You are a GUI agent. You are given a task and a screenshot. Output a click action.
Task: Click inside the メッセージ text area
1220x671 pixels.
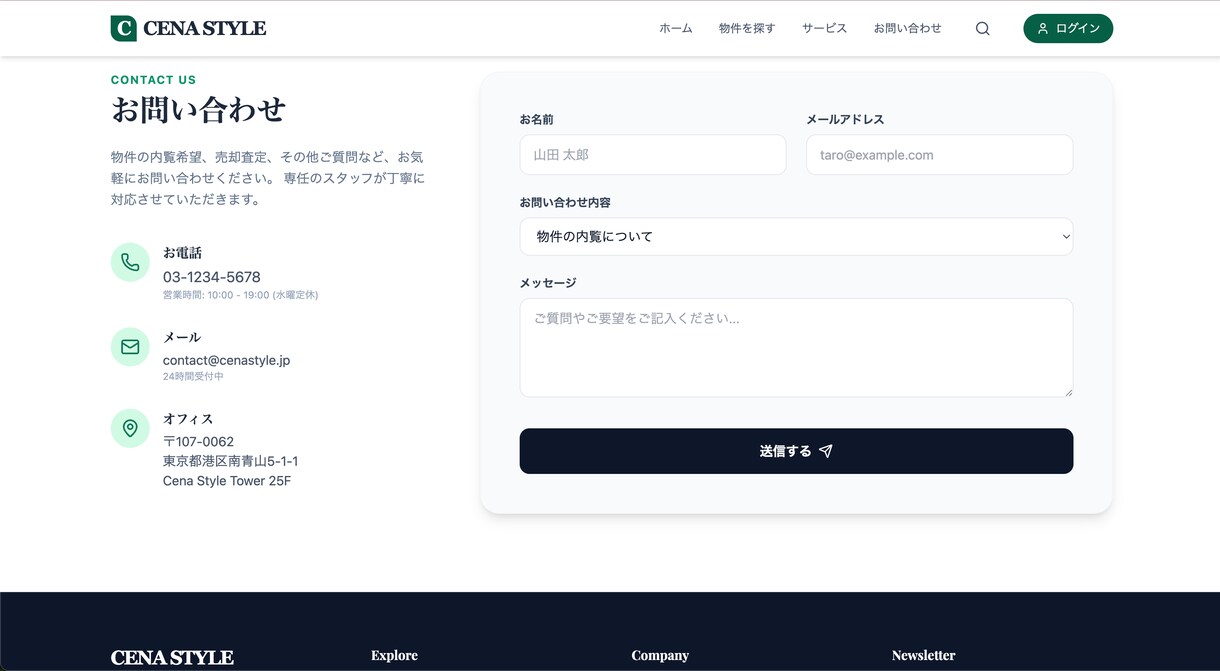(796, 348)
